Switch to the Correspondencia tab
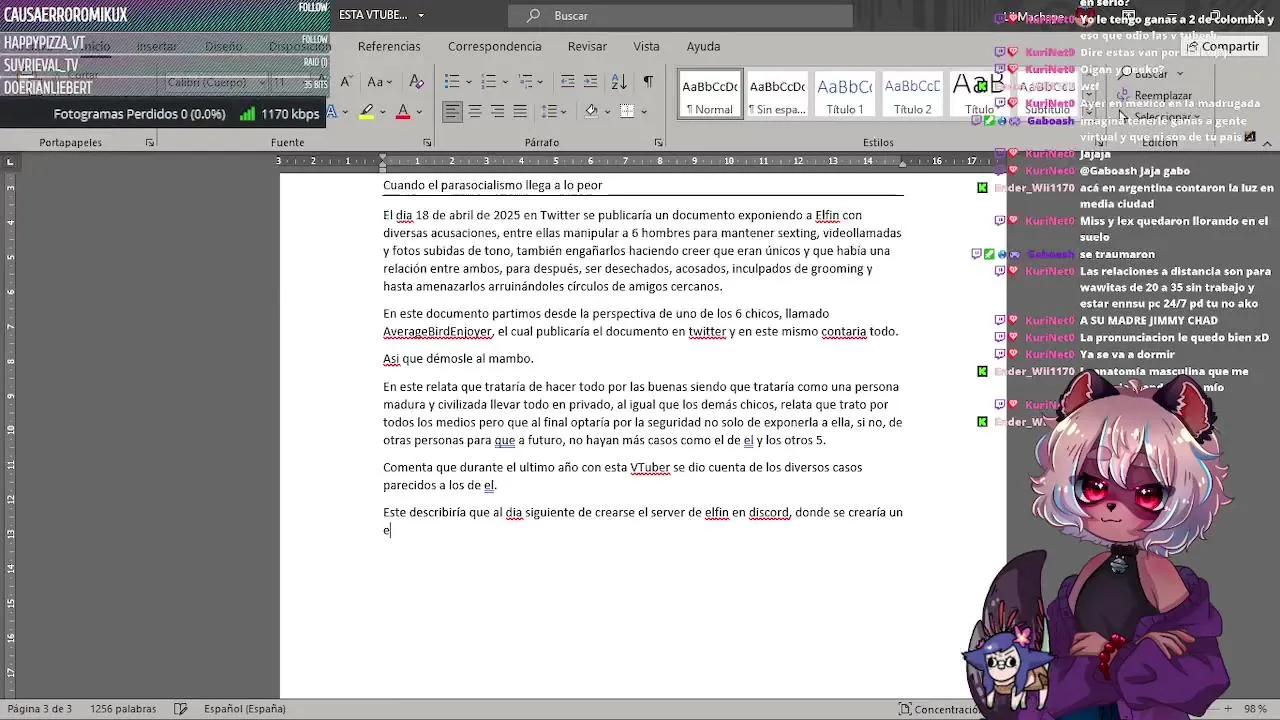The image size is (1280, 720). [x=495, y=46]
